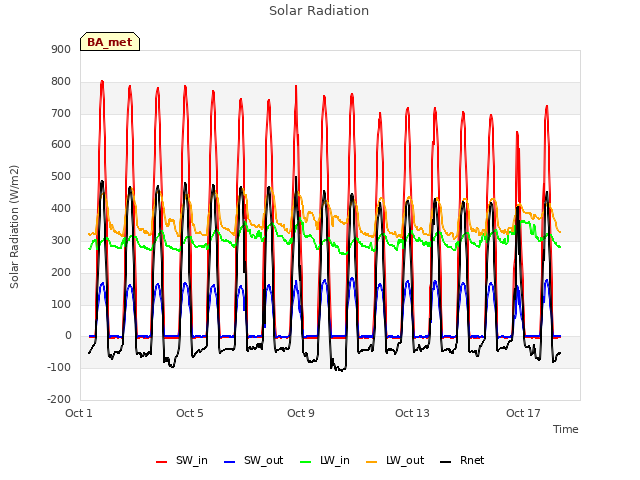Click the red SW_in legend swatch
This screenshot has width=640, height=480.
[x=162, y=462]
